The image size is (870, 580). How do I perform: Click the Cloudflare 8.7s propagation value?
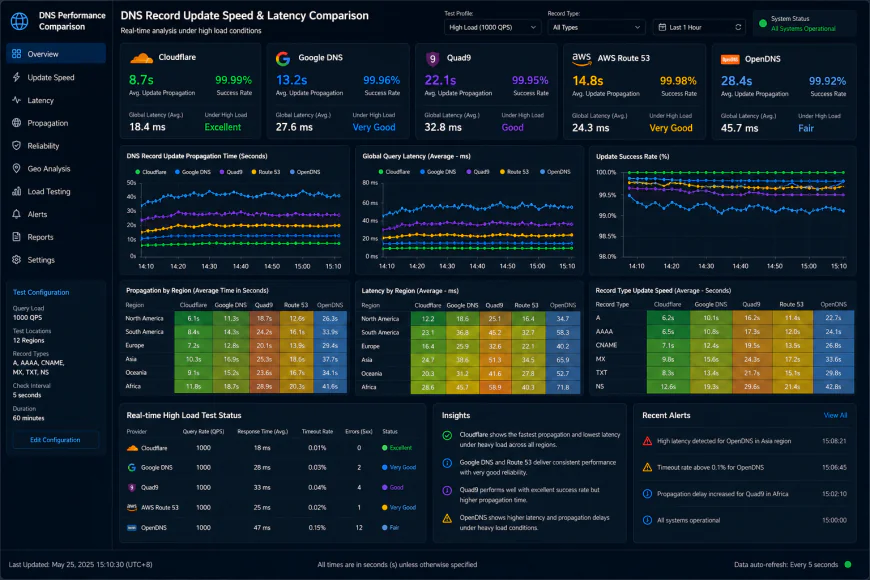(x=141, y=80)
